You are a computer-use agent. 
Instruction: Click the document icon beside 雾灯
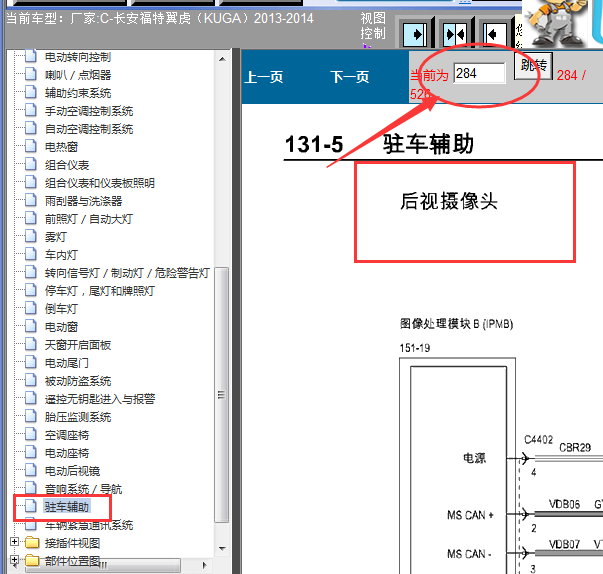(x=31, y=236)
